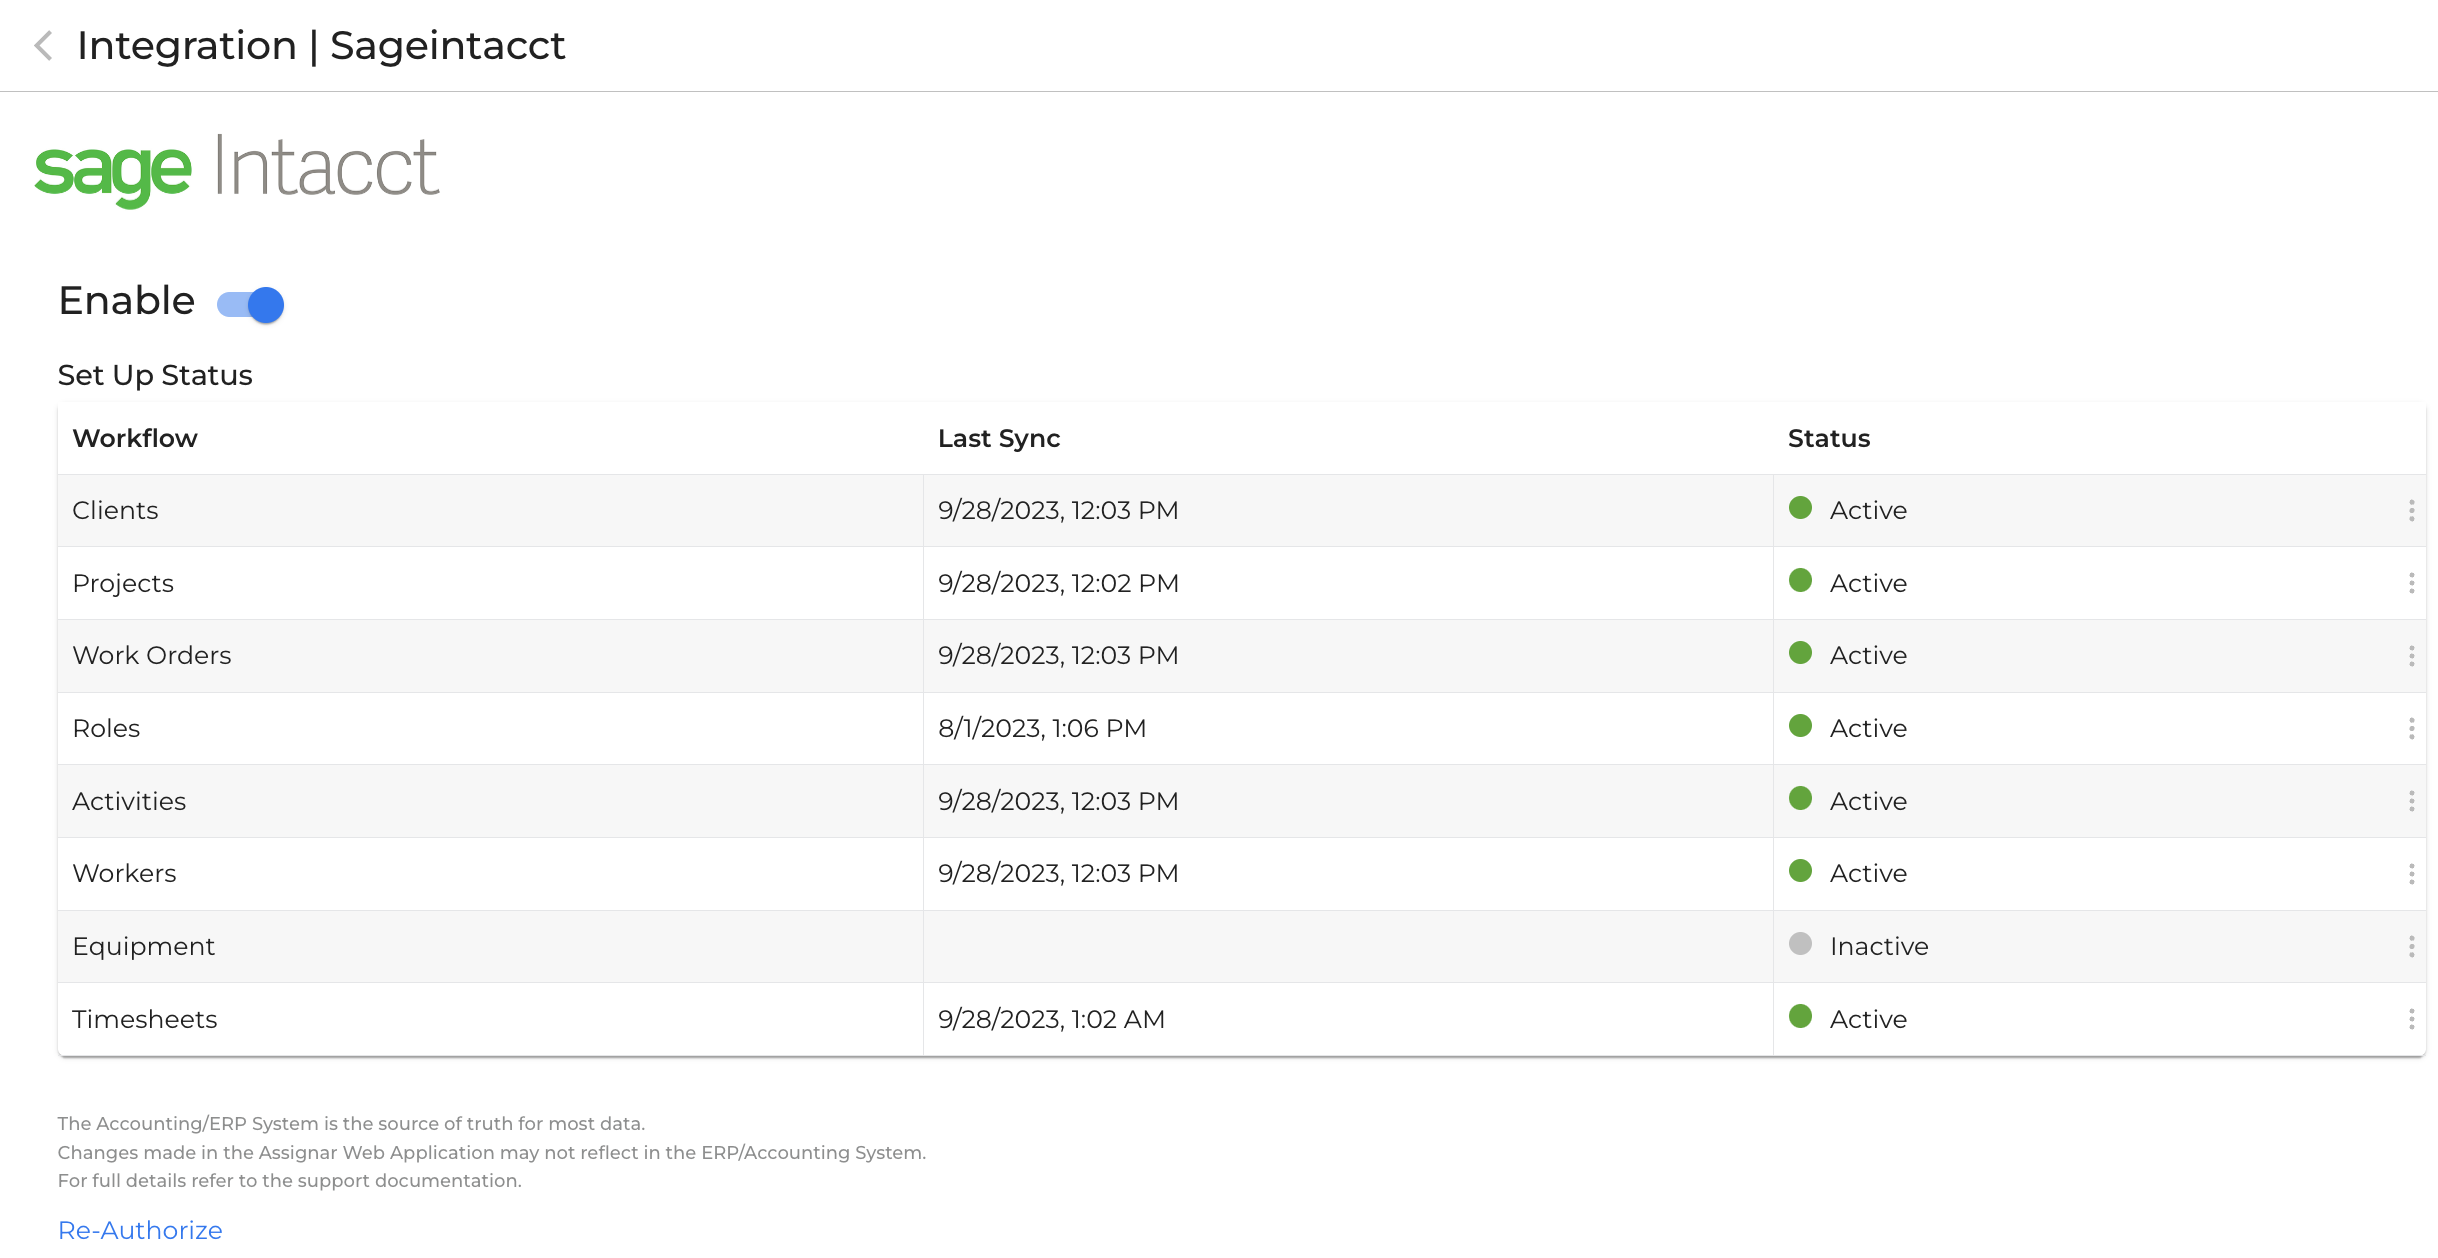
Task: Open the kebab menu for Equipment row
Action: point(2411,946)
